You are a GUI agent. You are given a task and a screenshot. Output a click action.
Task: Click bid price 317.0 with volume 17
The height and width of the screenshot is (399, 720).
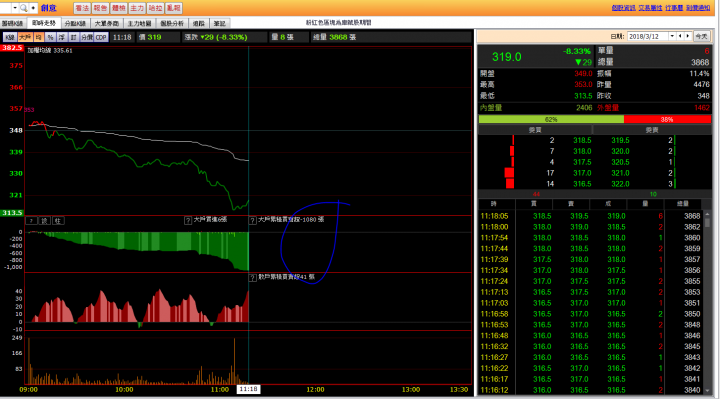[582, 173]
